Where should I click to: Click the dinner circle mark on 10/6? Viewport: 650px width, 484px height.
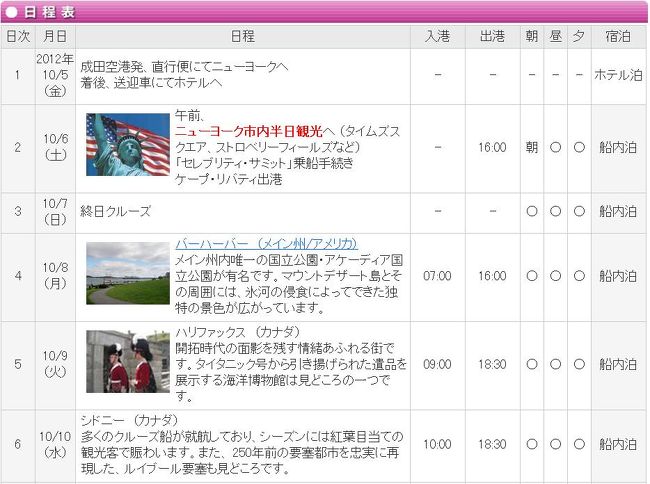click(579, 147)
